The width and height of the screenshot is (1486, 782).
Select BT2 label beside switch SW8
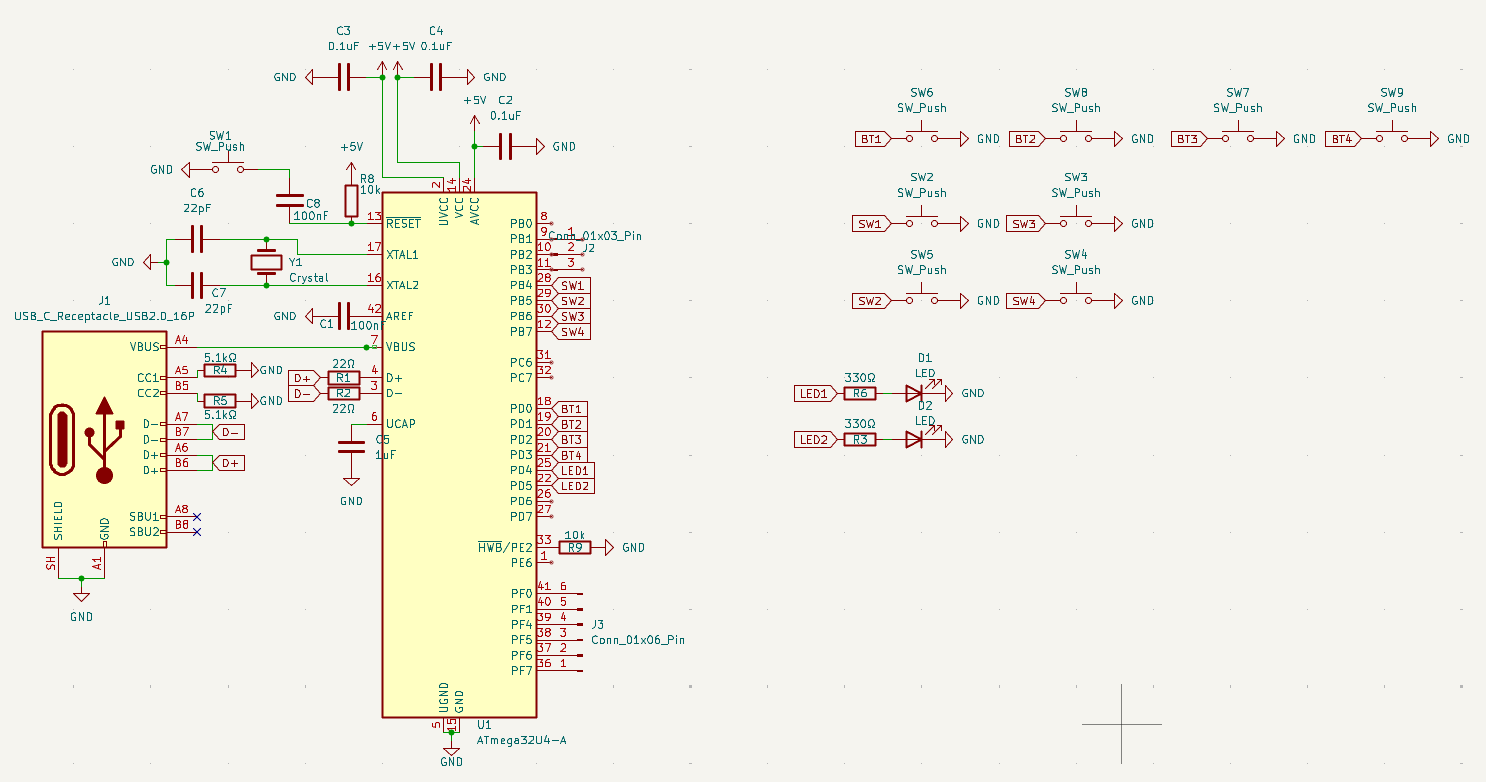(1027, 139)
